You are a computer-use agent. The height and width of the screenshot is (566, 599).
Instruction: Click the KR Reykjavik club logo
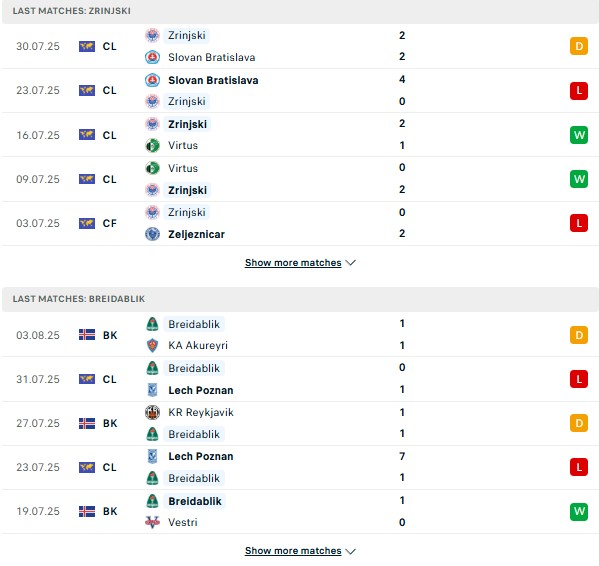152,412
